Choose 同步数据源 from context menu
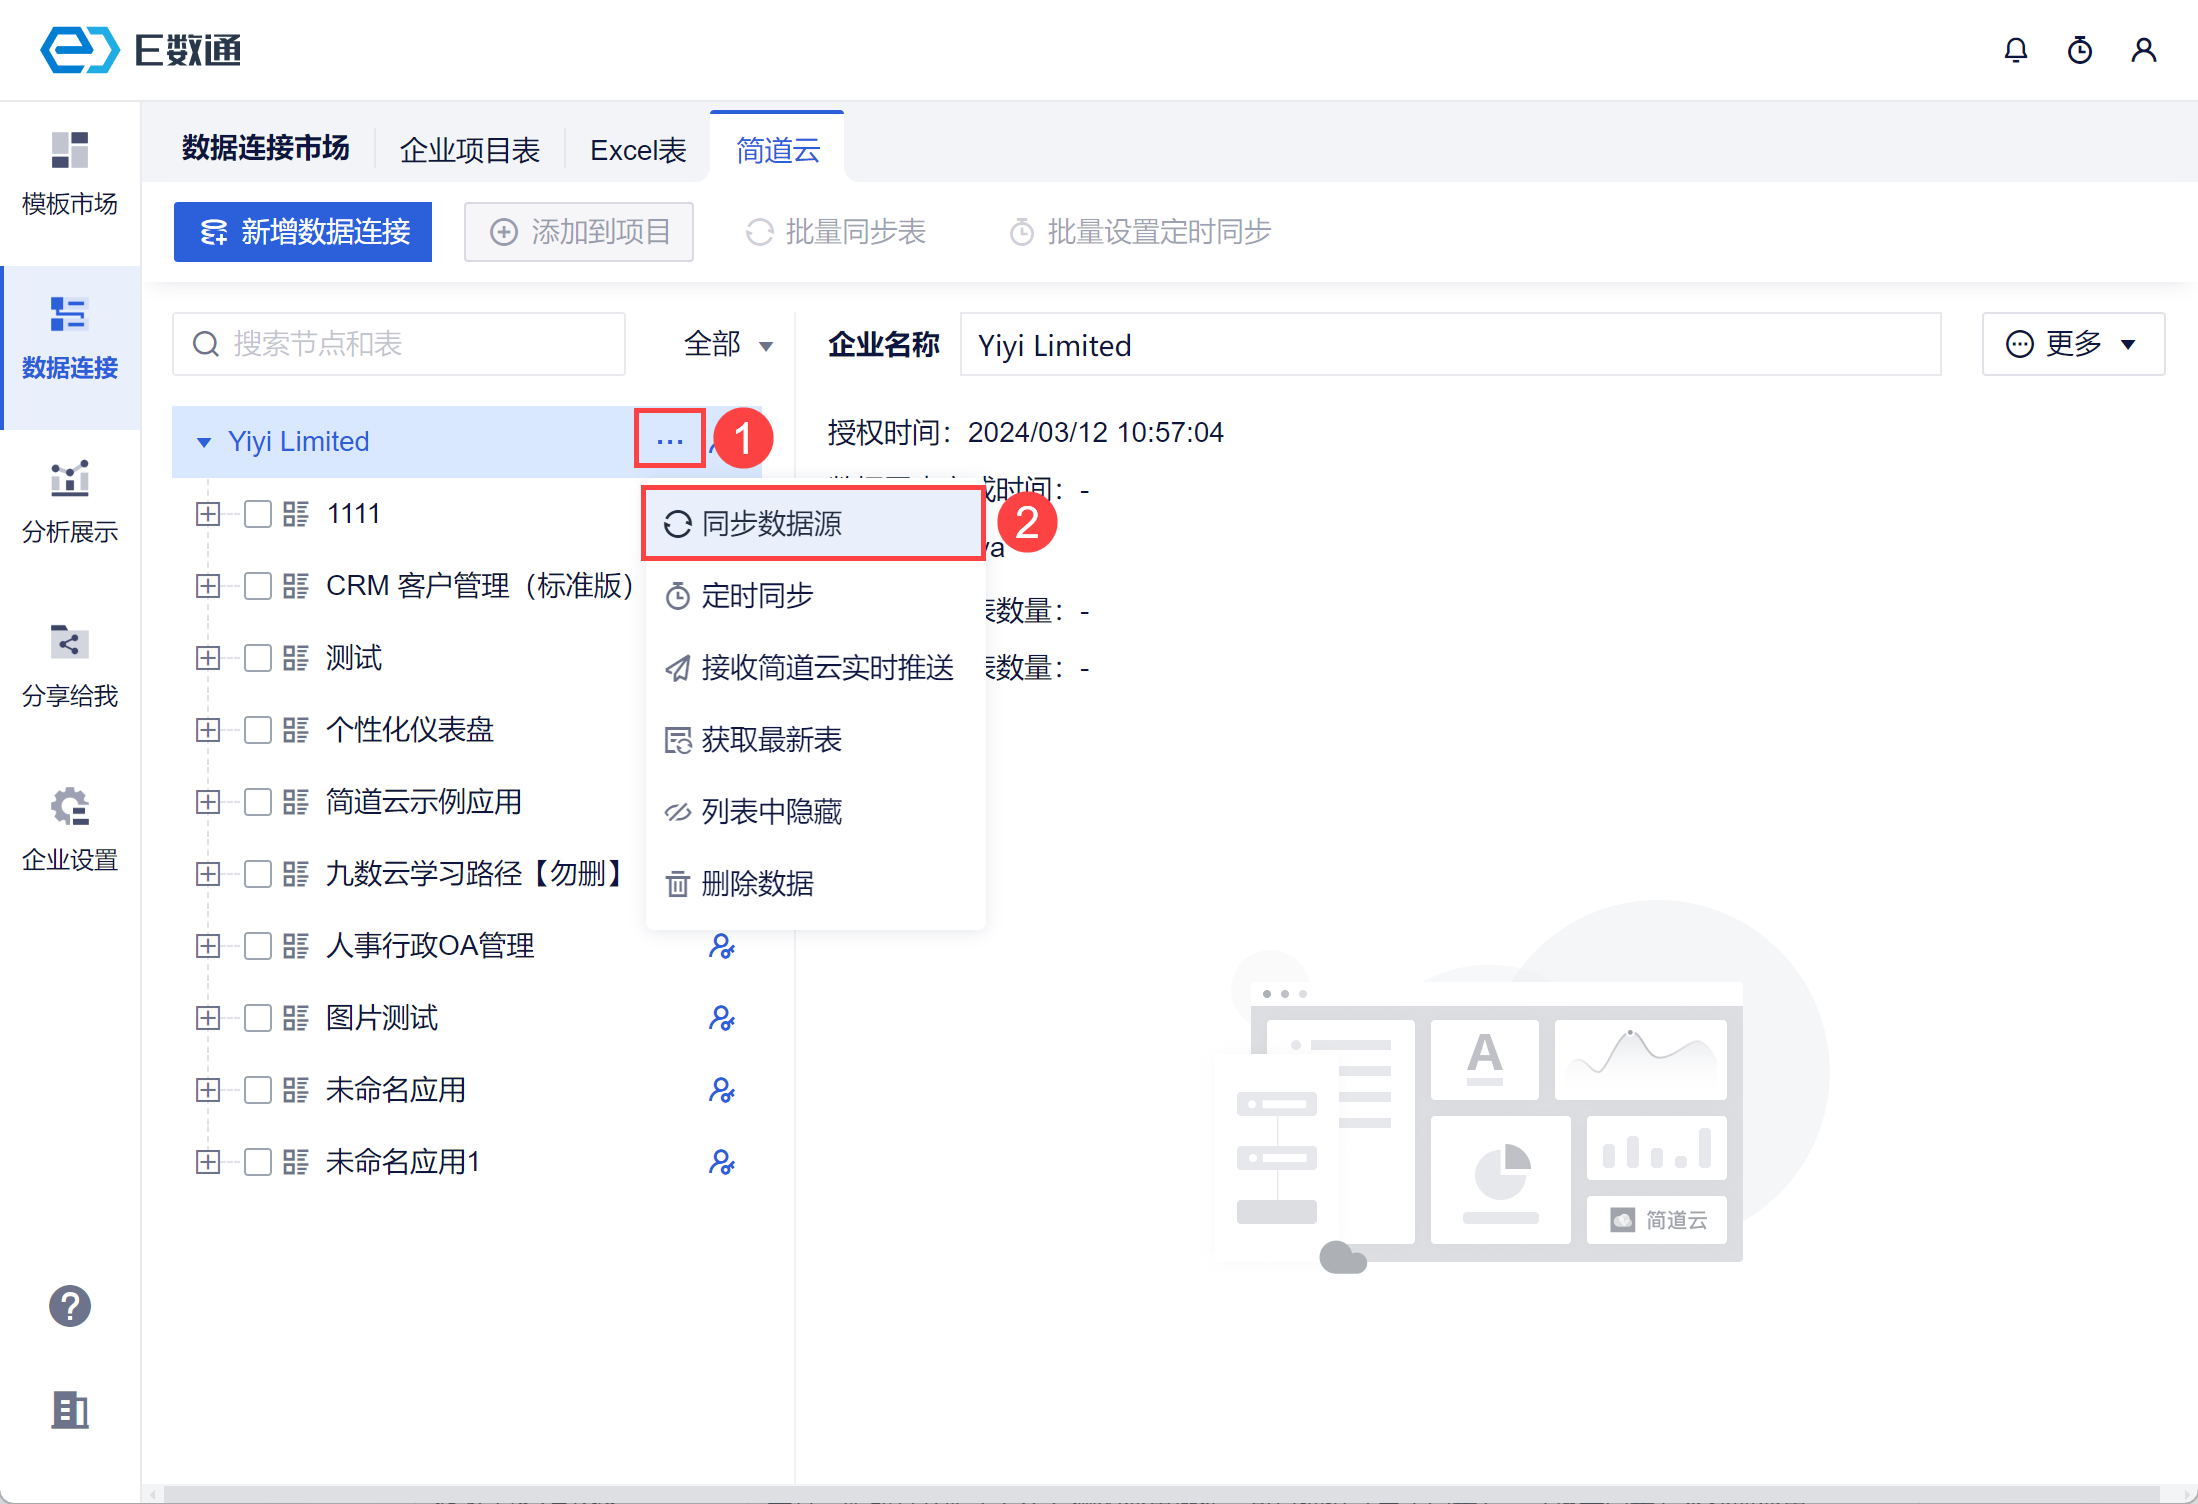This screenshot has height=1504, width=2198. [x=771, y=524]
